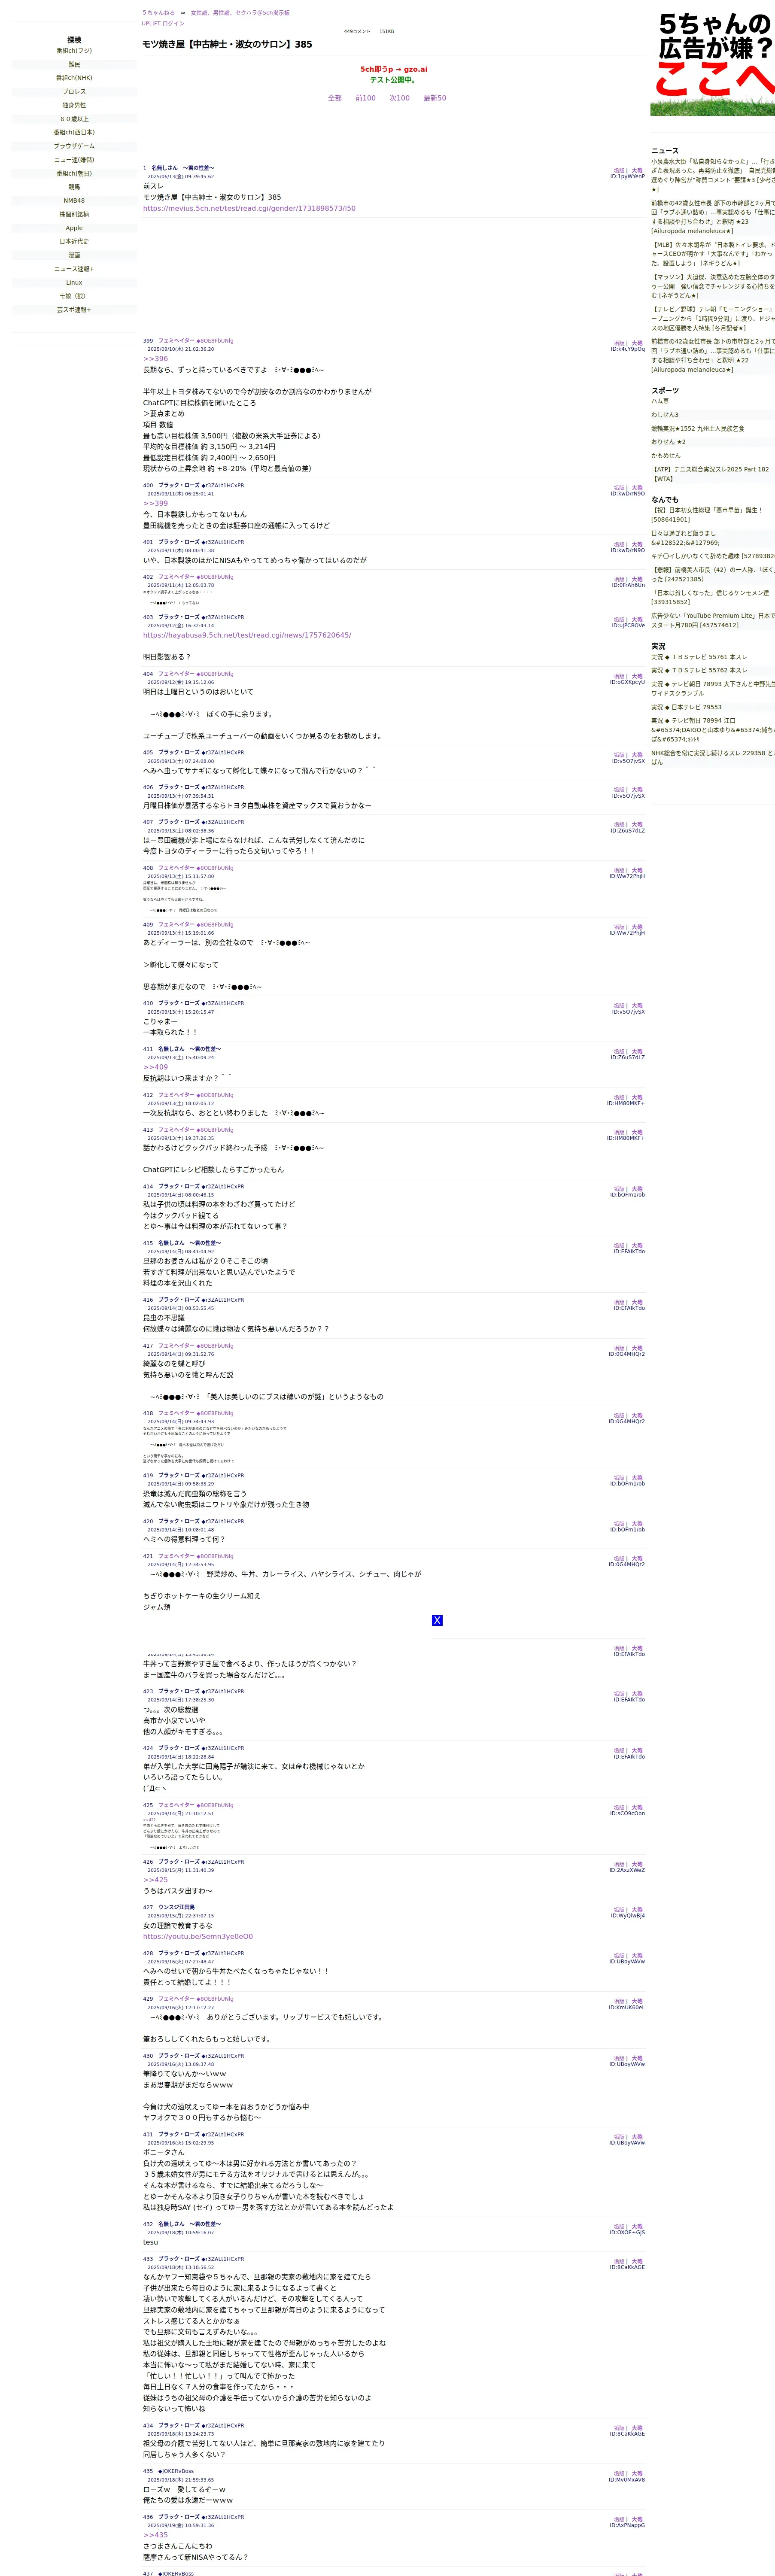Image resolution: width=775 pixels, height=2576 pixels.
Task: Open the youtu.be link in post 427
Action: [198, 1936]
